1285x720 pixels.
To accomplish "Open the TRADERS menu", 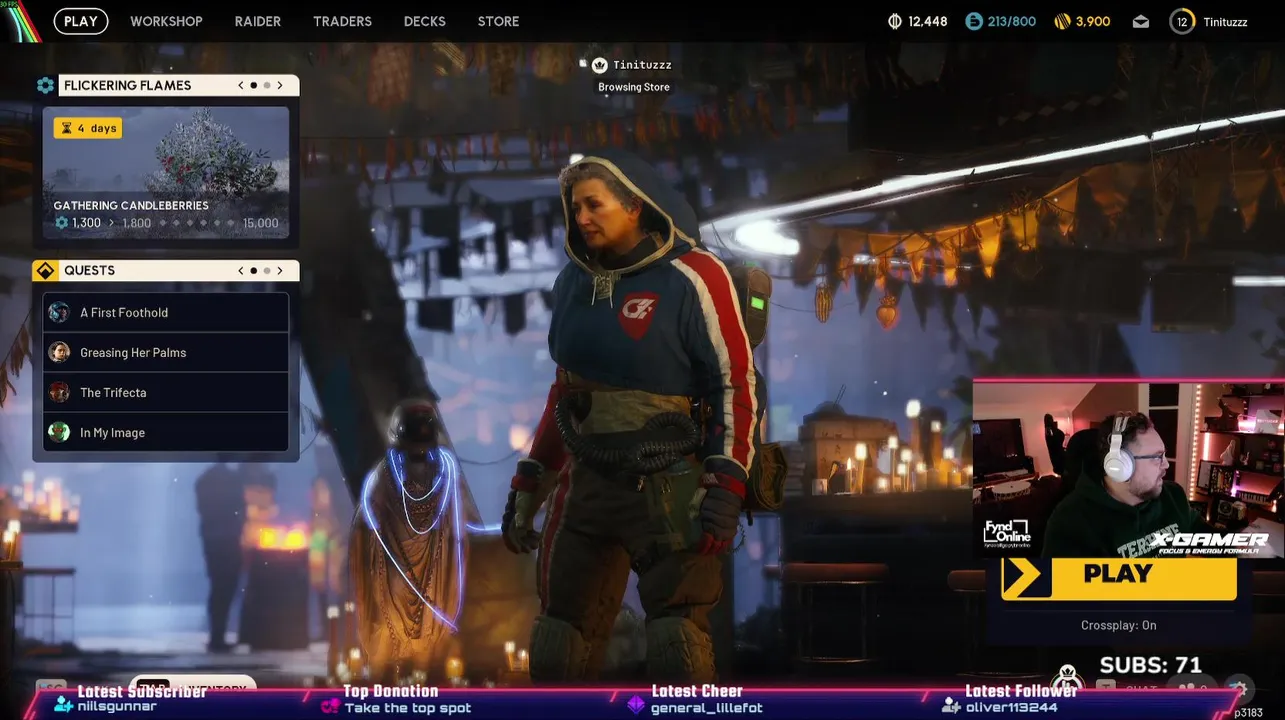I will (x=342, y=21).
